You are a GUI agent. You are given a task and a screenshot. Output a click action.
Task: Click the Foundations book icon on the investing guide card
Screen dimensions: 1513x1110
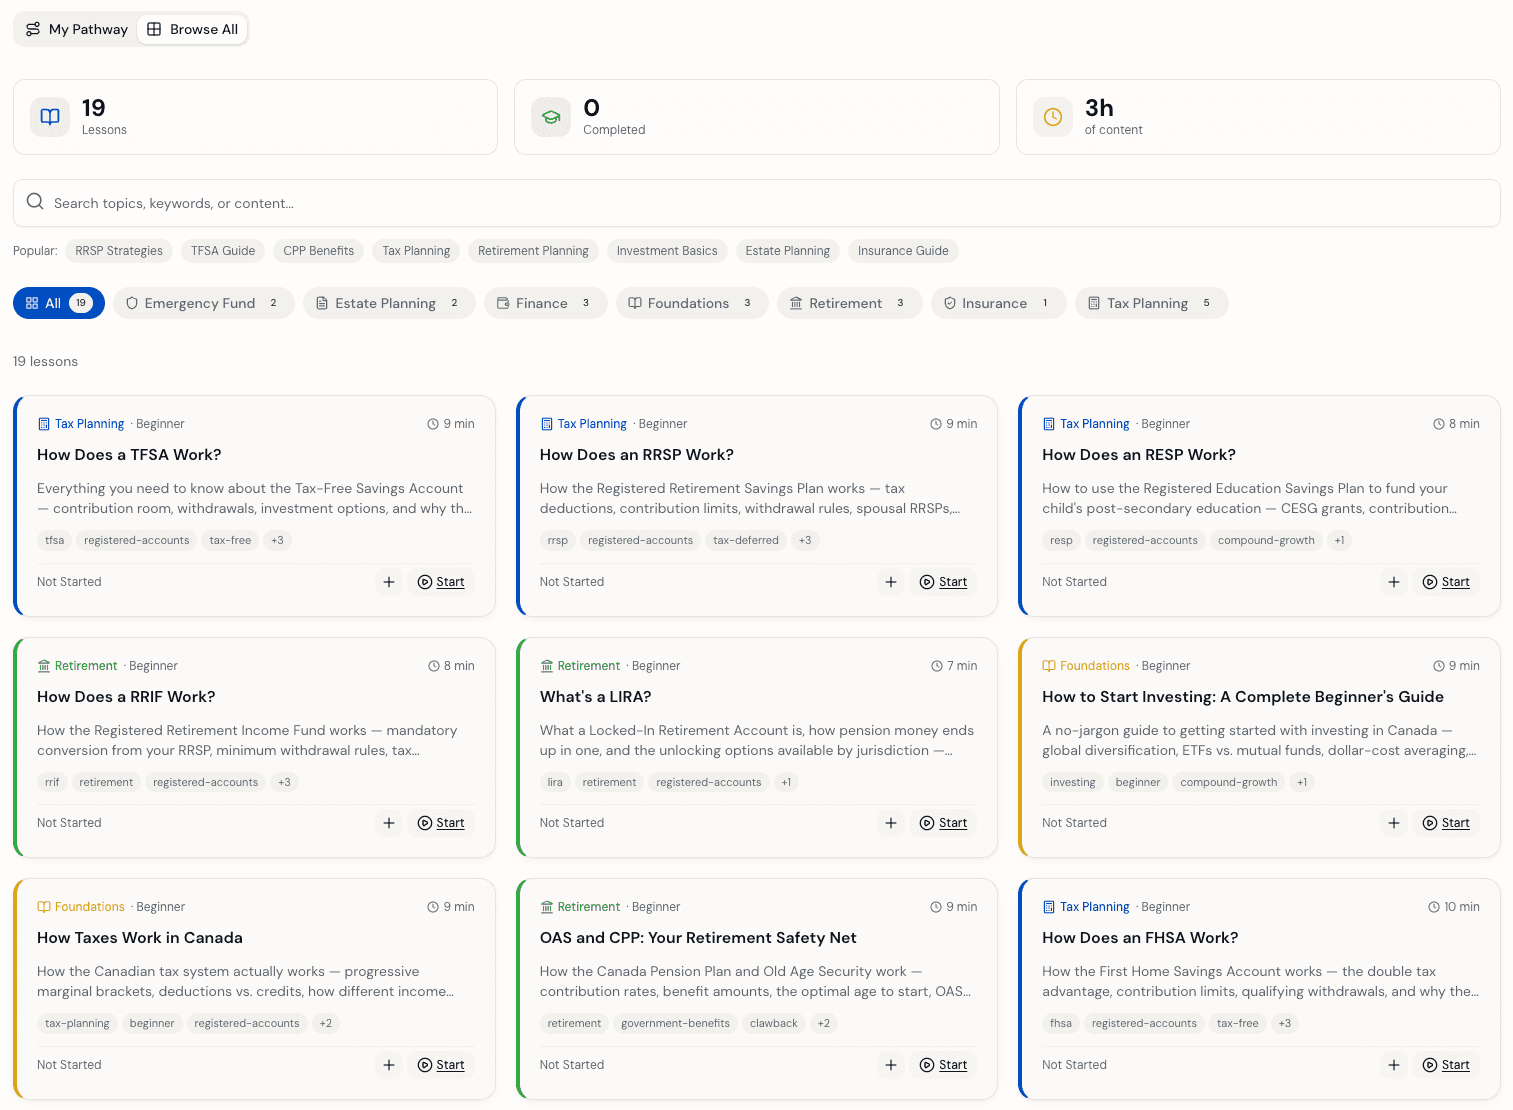click(x=1049, y=665)
